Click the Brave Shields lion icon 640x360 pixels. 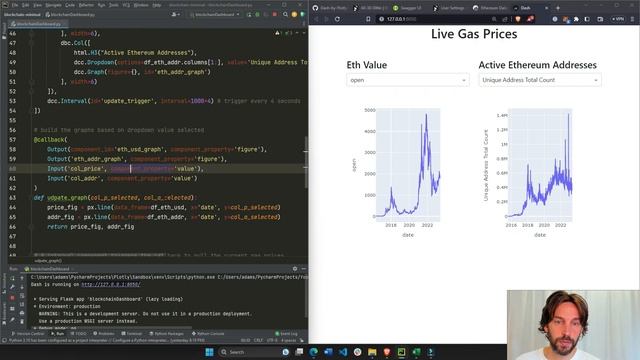tap(518, 19)
